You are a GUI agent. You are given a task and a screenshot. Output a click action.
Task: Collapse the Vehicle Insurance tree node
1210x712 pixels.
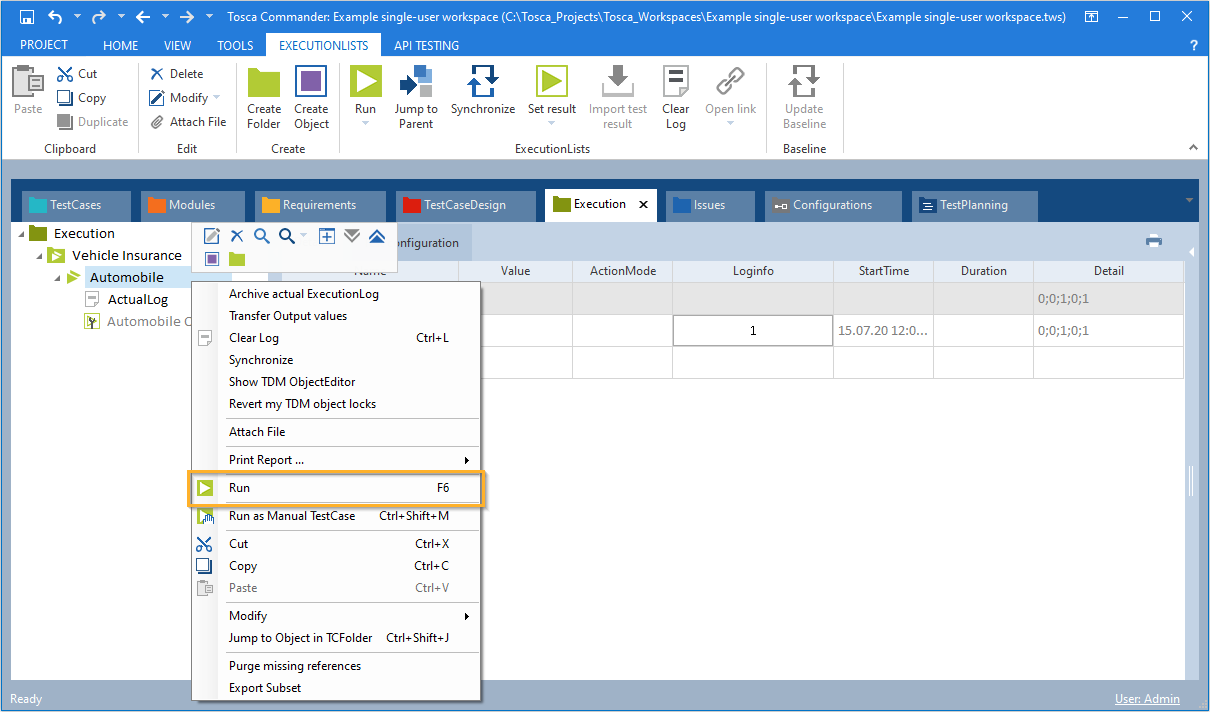(39, 256)
